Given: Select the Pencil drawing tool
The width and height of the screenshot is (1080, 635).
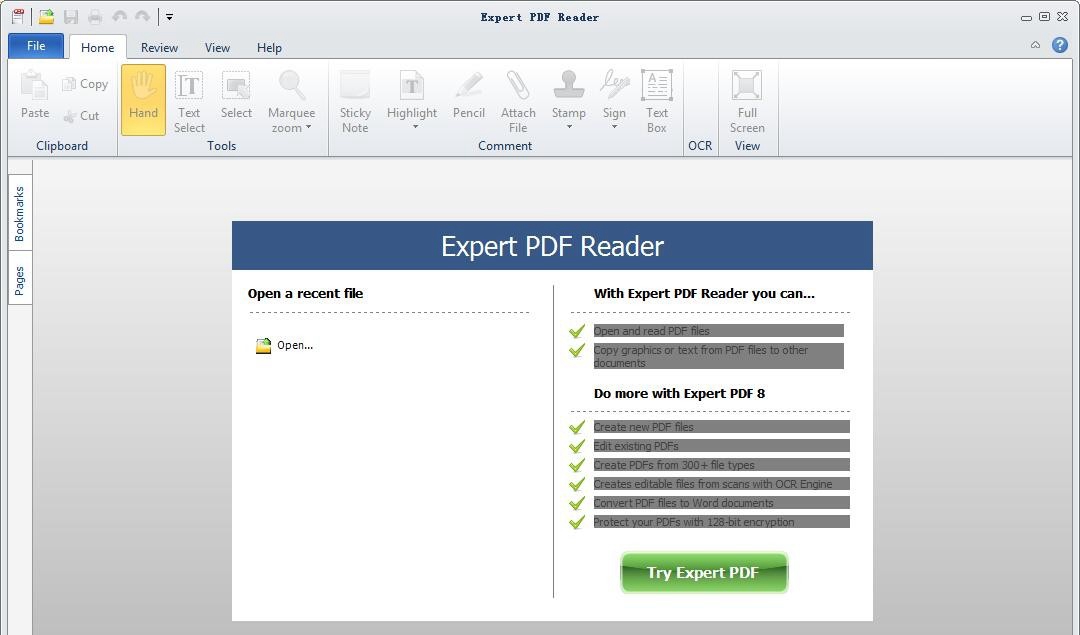Looking at the screenshot, I should tap(469, 95).
